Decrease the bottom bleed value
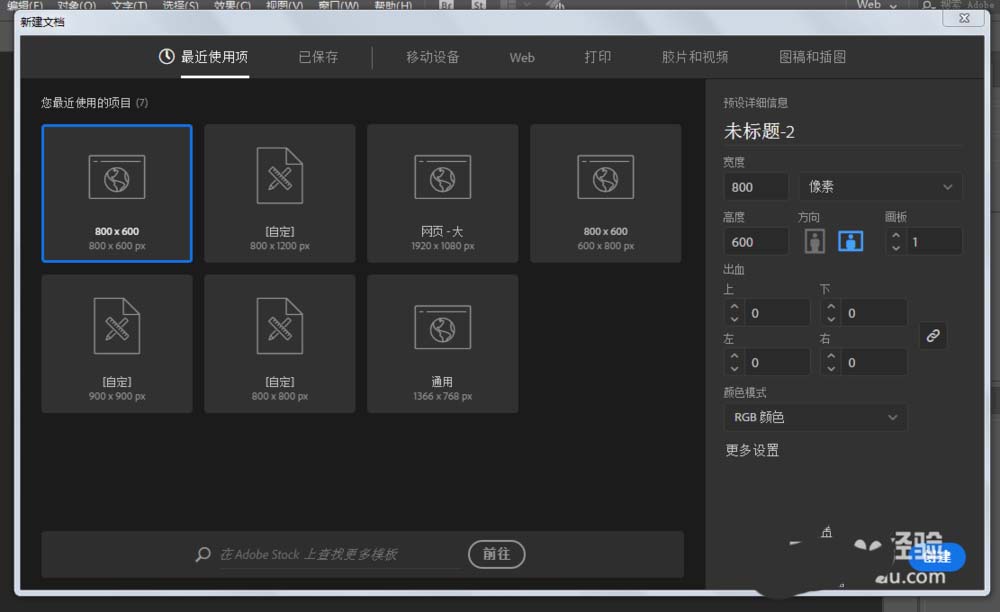The image size is (1000, 612). tap(830, 319)
